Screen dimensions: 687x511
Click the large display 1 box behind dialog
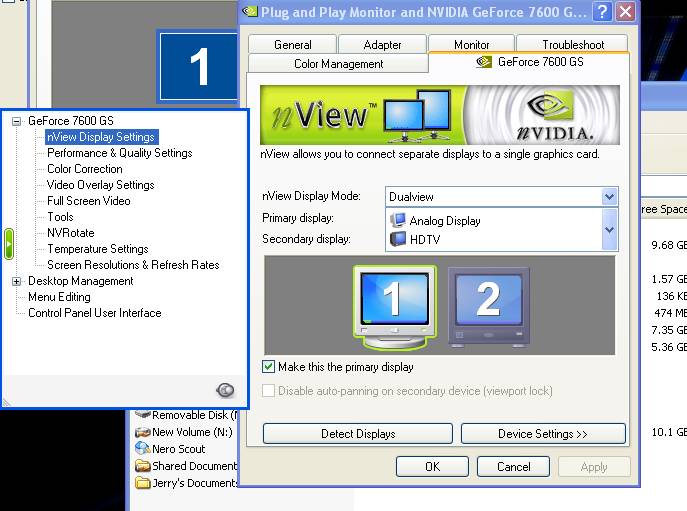click(198, 67)
